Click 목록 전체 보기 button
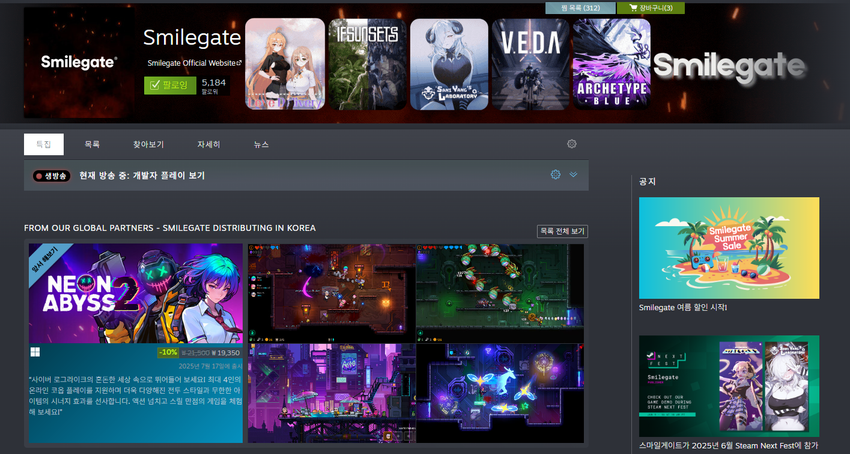Screen dimensions: 850x454 tap(562, 231)
